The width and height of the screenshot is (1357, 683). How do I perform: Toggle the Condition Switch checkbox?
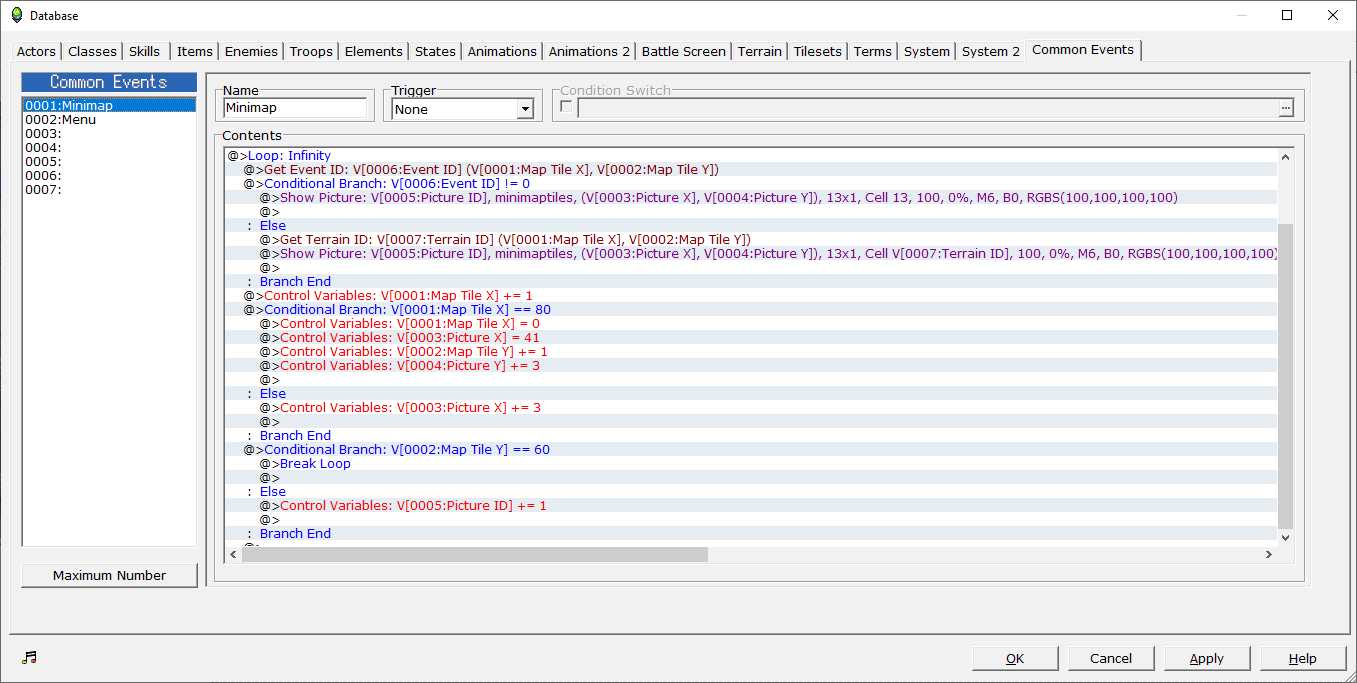point(567,108)
